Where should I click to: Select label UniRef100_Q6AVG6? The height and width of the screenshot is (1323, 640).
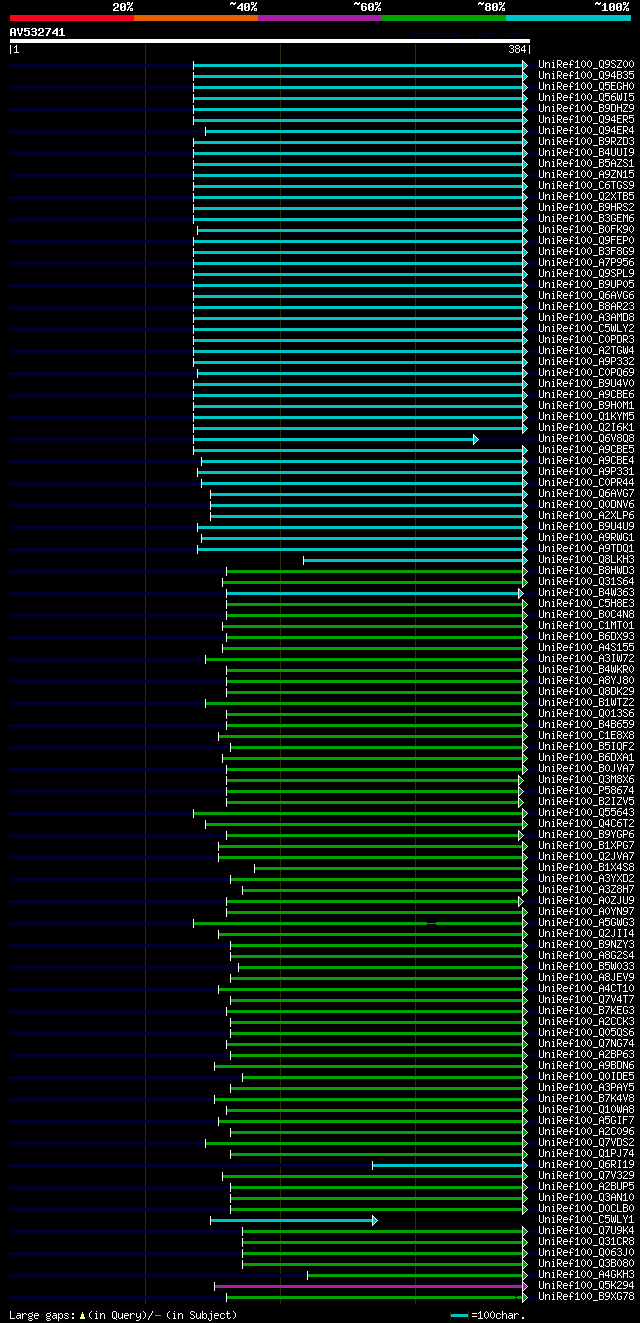pos(586,296)
